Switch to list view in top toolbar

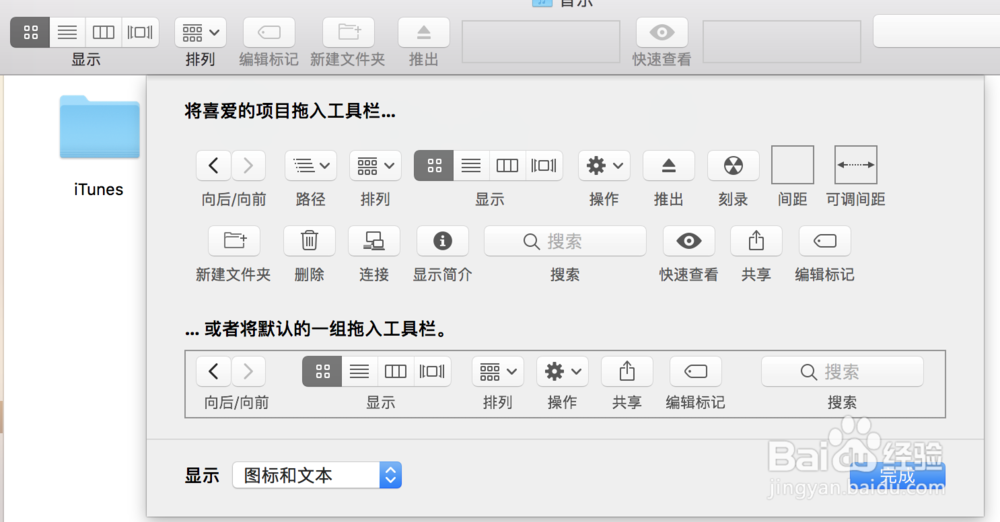(67, 32)
